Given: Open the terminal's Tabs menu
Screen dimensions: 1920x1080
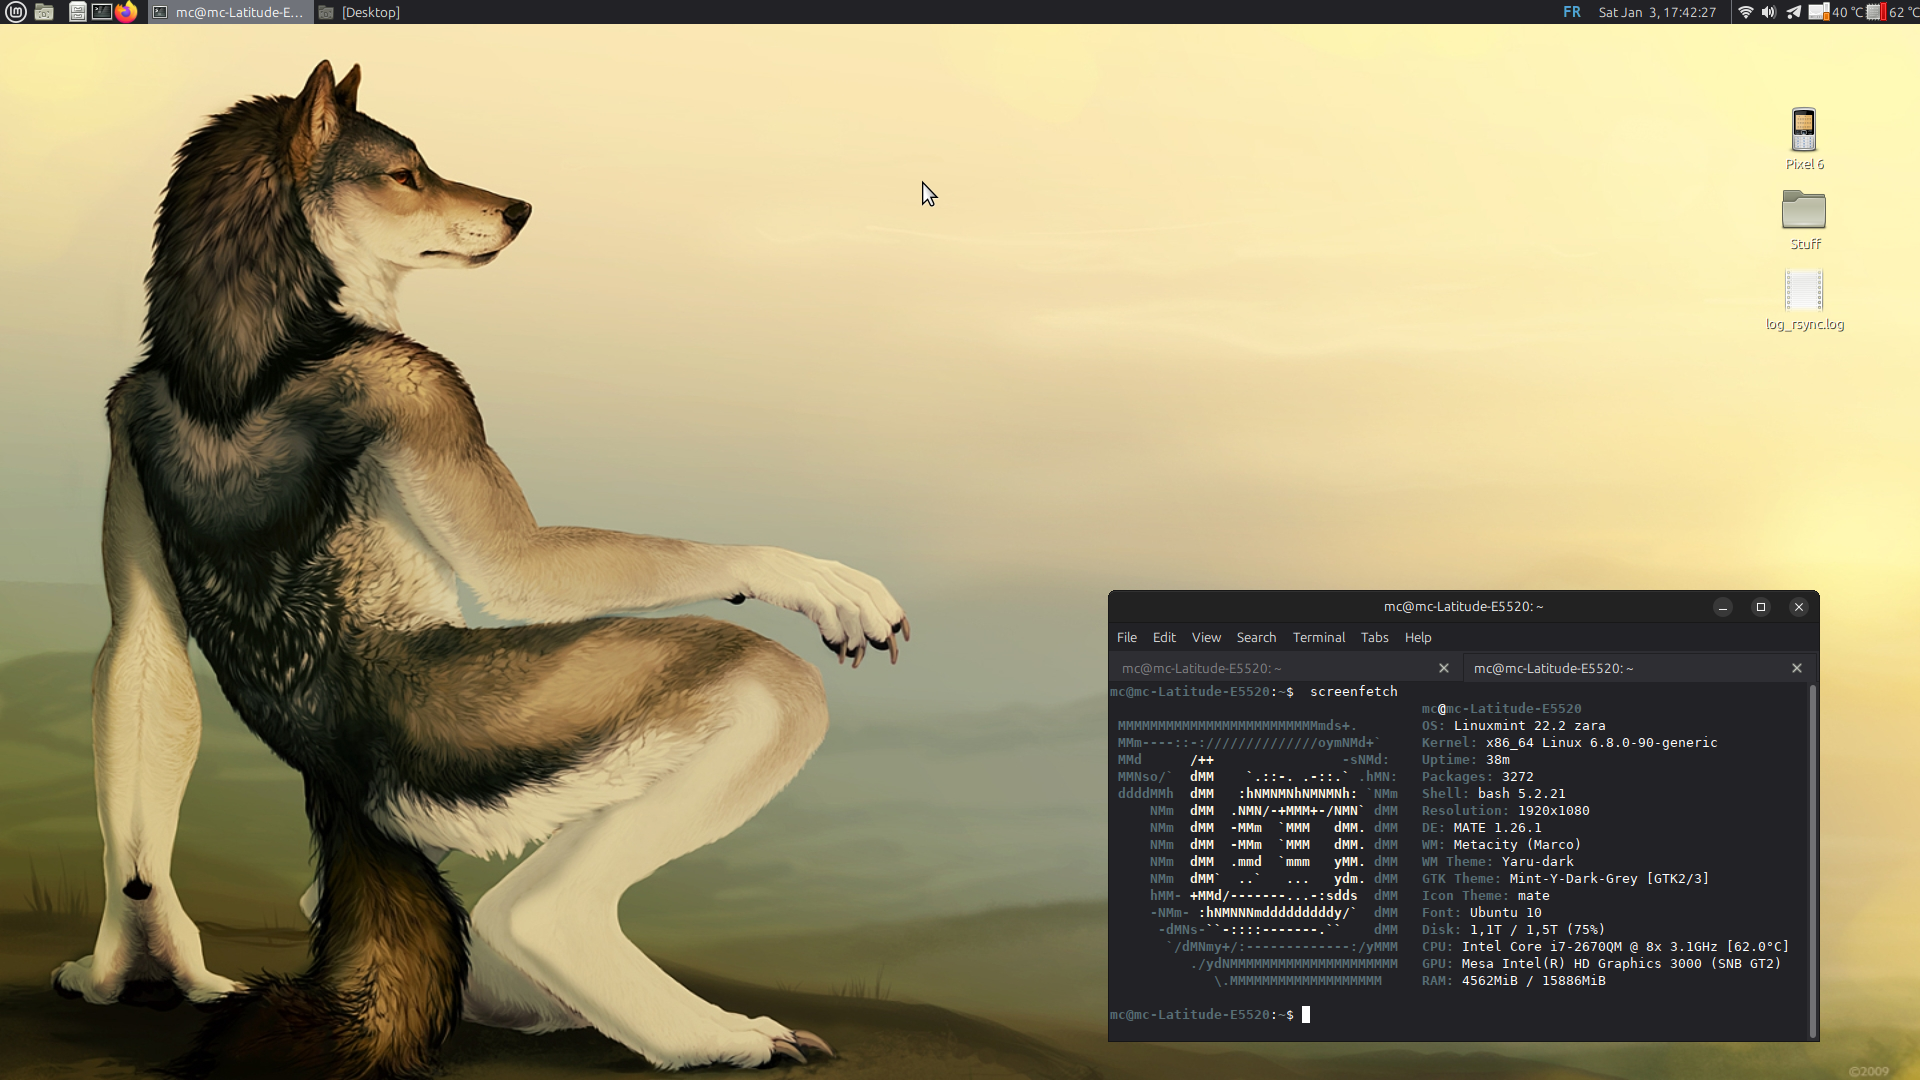Looking at the screenshot, I should (x=1374, y=637).
